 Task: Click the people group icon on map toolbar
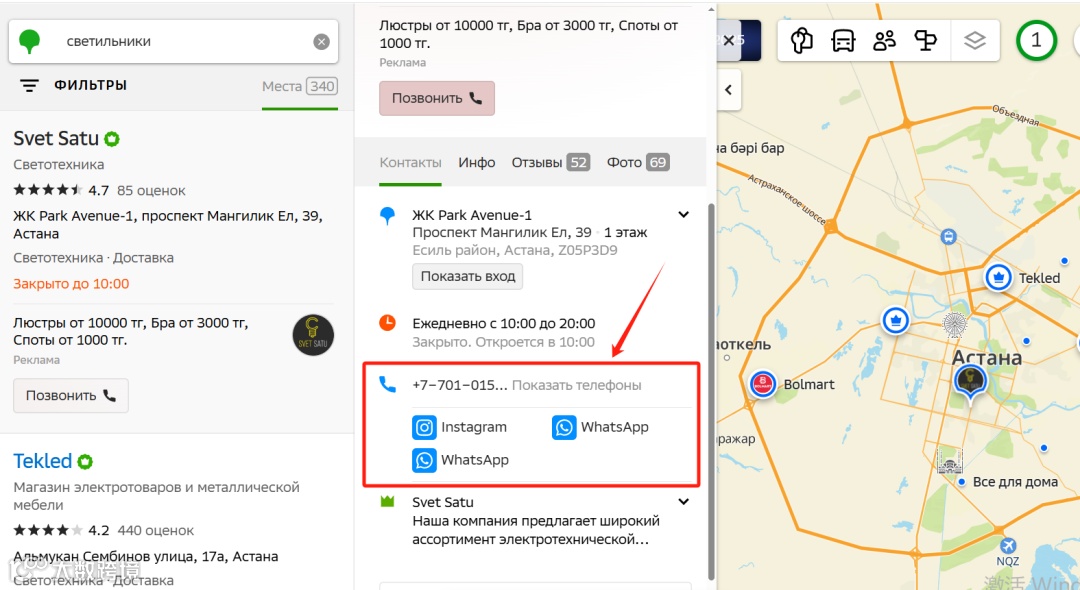(x=884, y=41)
